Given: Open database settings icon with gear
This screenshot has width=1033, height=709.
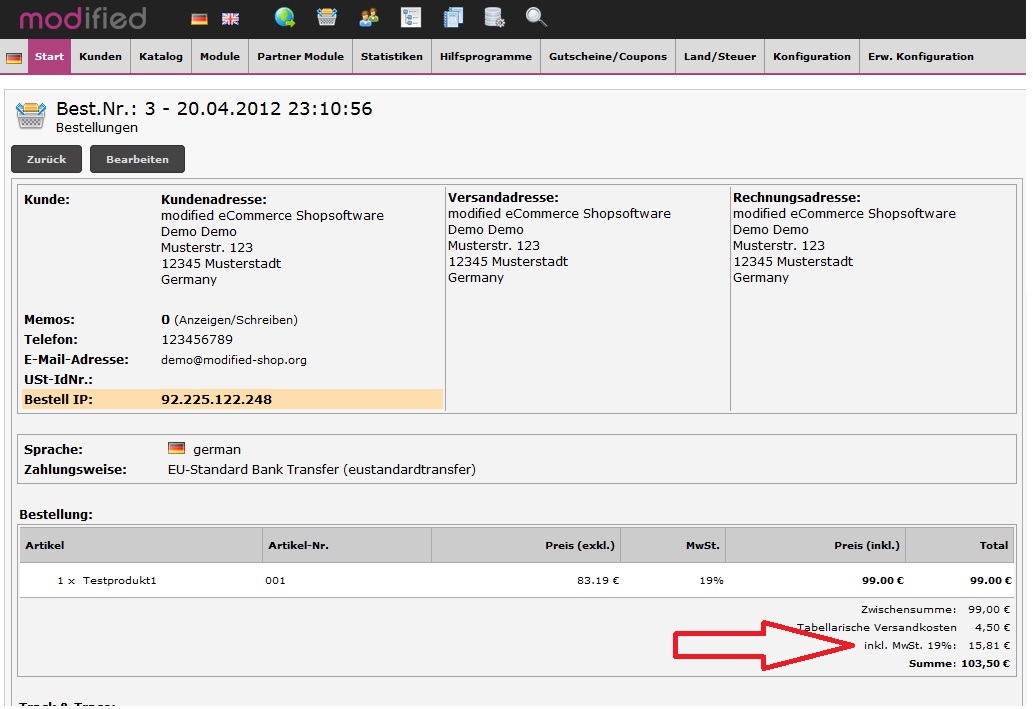Looking at the screenshot, I should coord(494,18).
